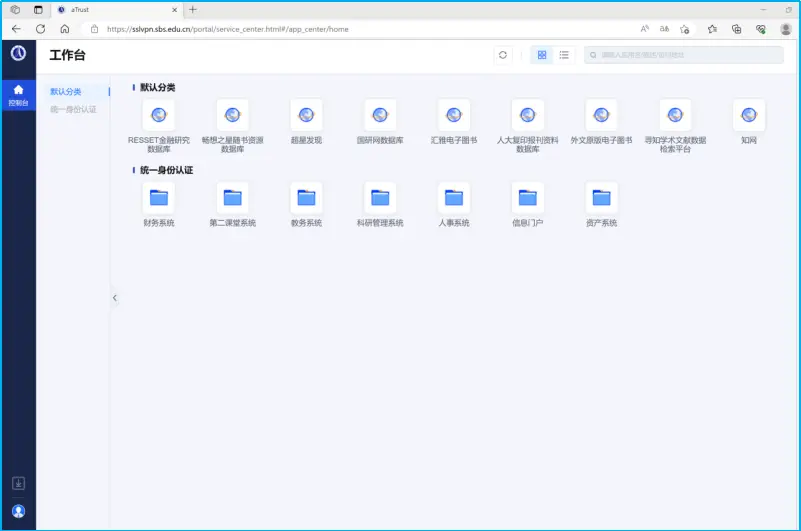Open the 财务系统 folder icon
Viewport: 801px width, 531px height.
tap(158, 198)
